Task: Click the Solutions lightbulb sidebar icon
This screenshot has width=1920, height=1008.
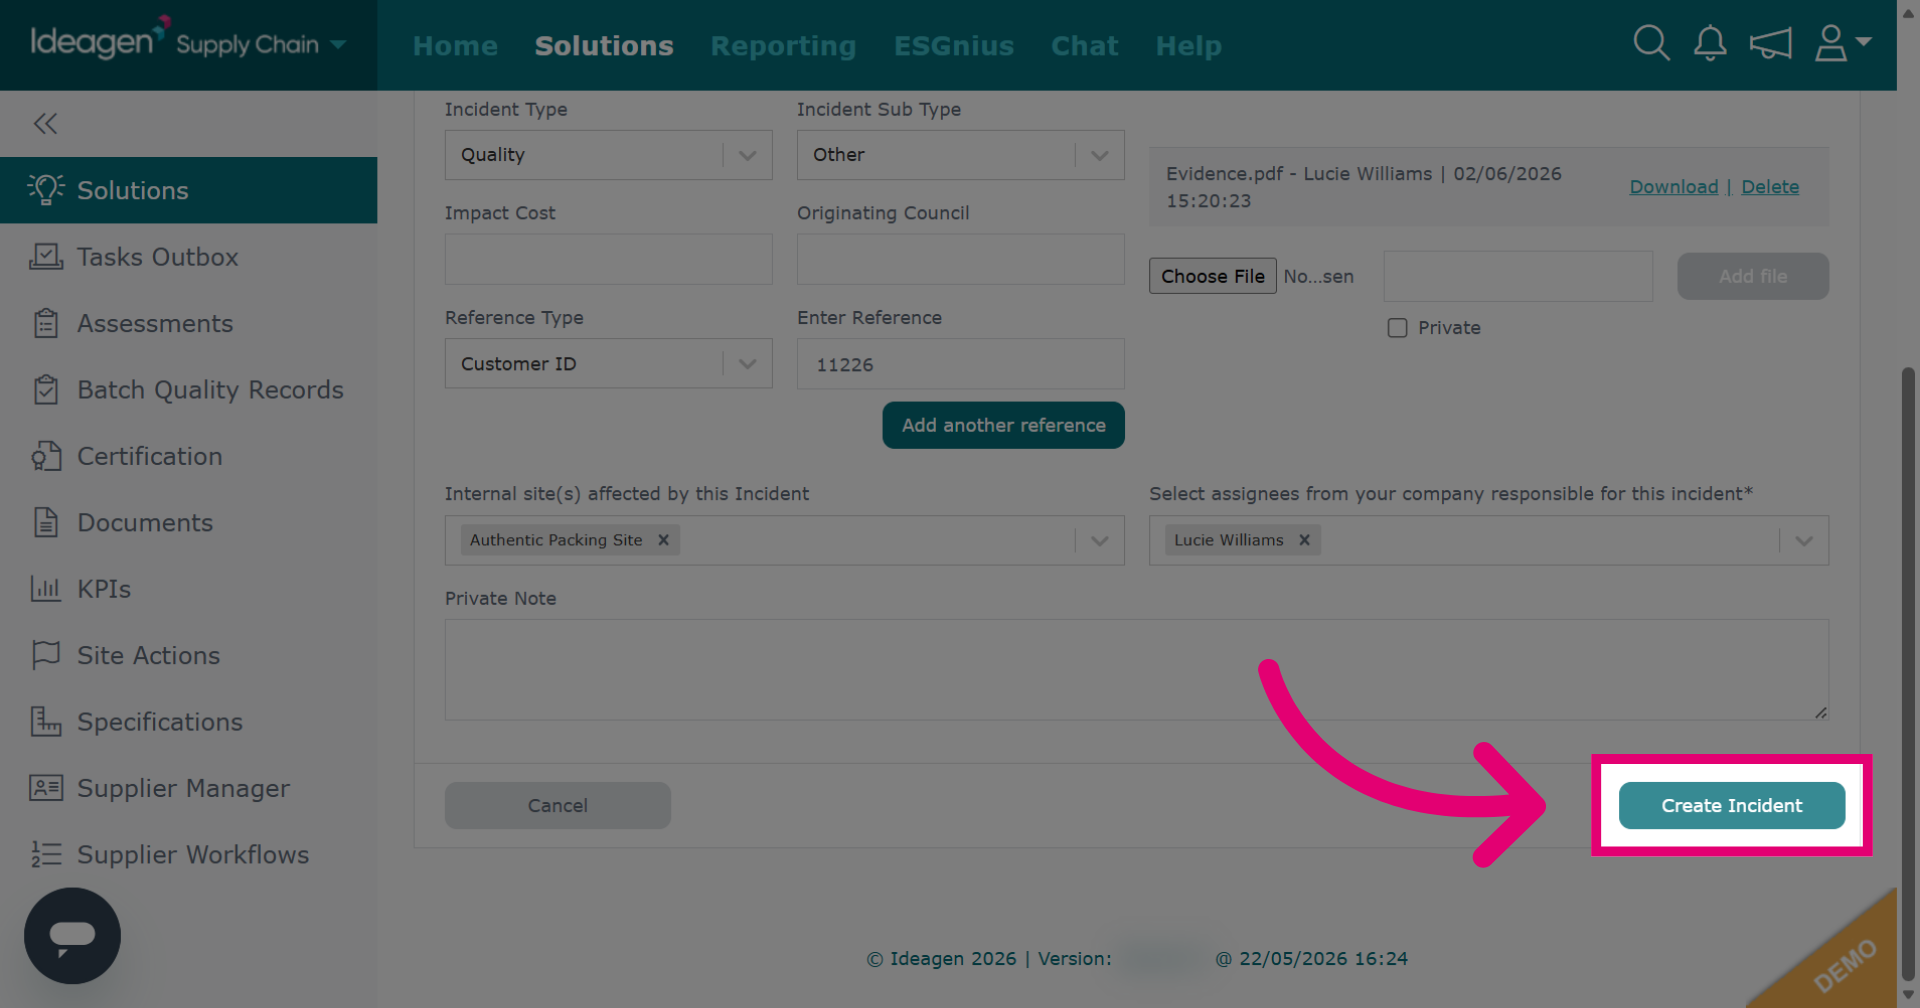Action: coord(45,189)
